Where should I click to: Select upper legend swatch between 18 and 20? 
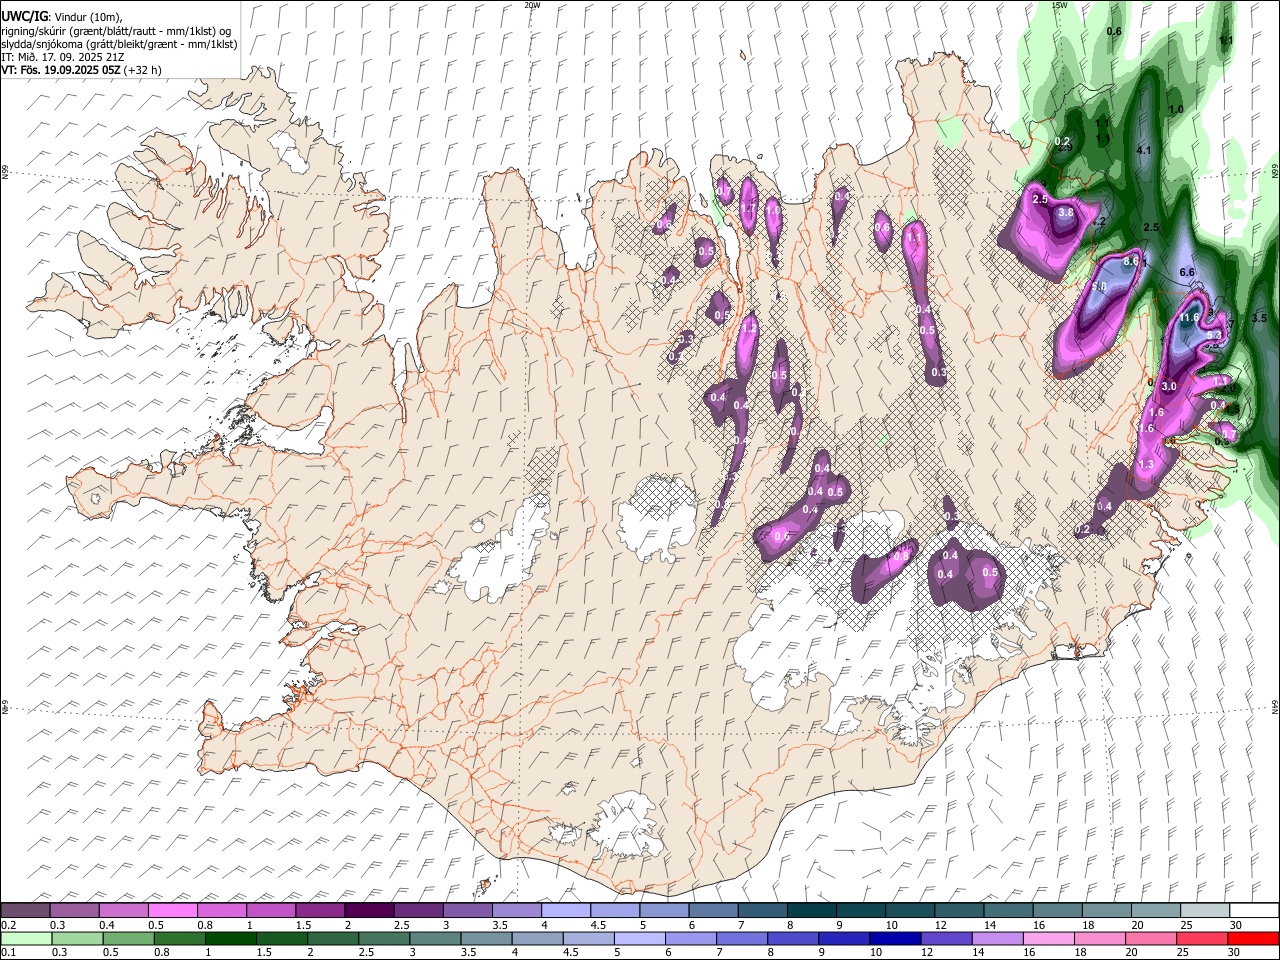point(1108,911)
